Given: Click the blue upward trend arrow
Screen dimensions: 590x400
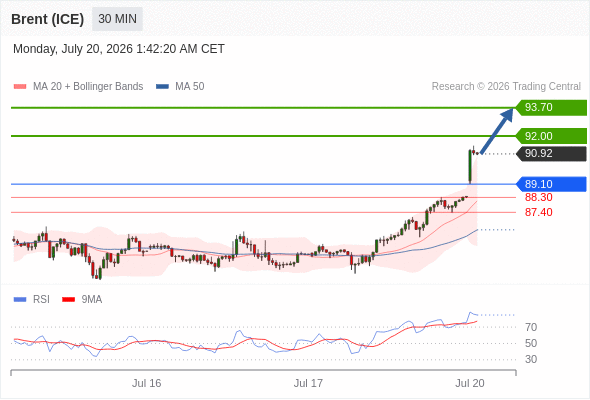Looking at the screenshot, I should click(x=497, y=131).
